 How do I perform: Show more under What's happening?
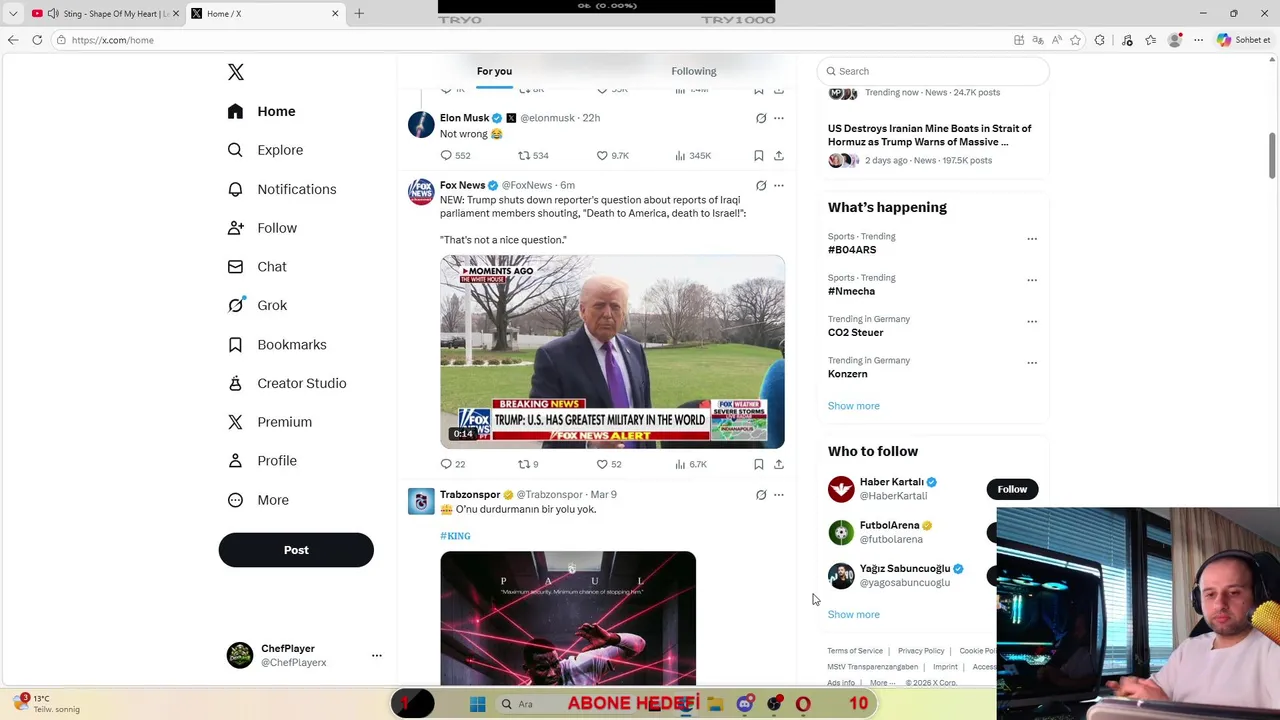coord(854,406)
